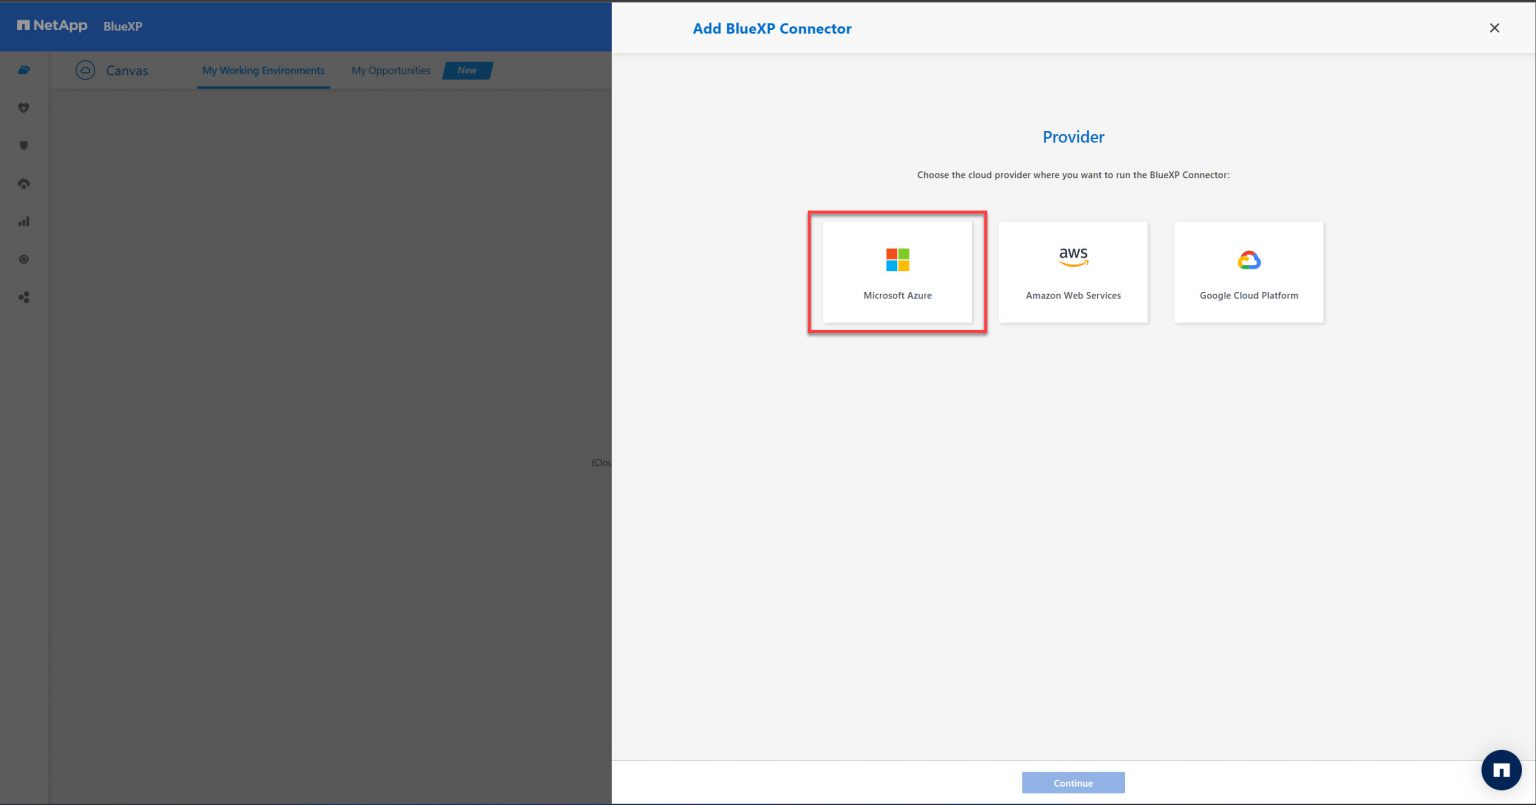This screenshot has width=1536, height=805.
Task: Dismiss the Add BlueXP Connector panel
Action: pos(1494,28)
